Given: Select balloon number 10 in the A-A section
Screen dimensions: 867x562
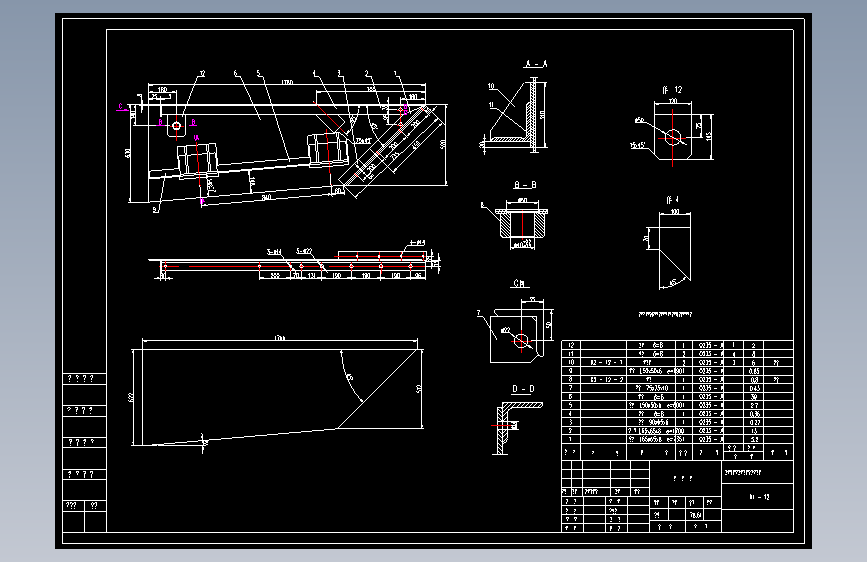Looking at the screenshot, I should click(491, 86).
